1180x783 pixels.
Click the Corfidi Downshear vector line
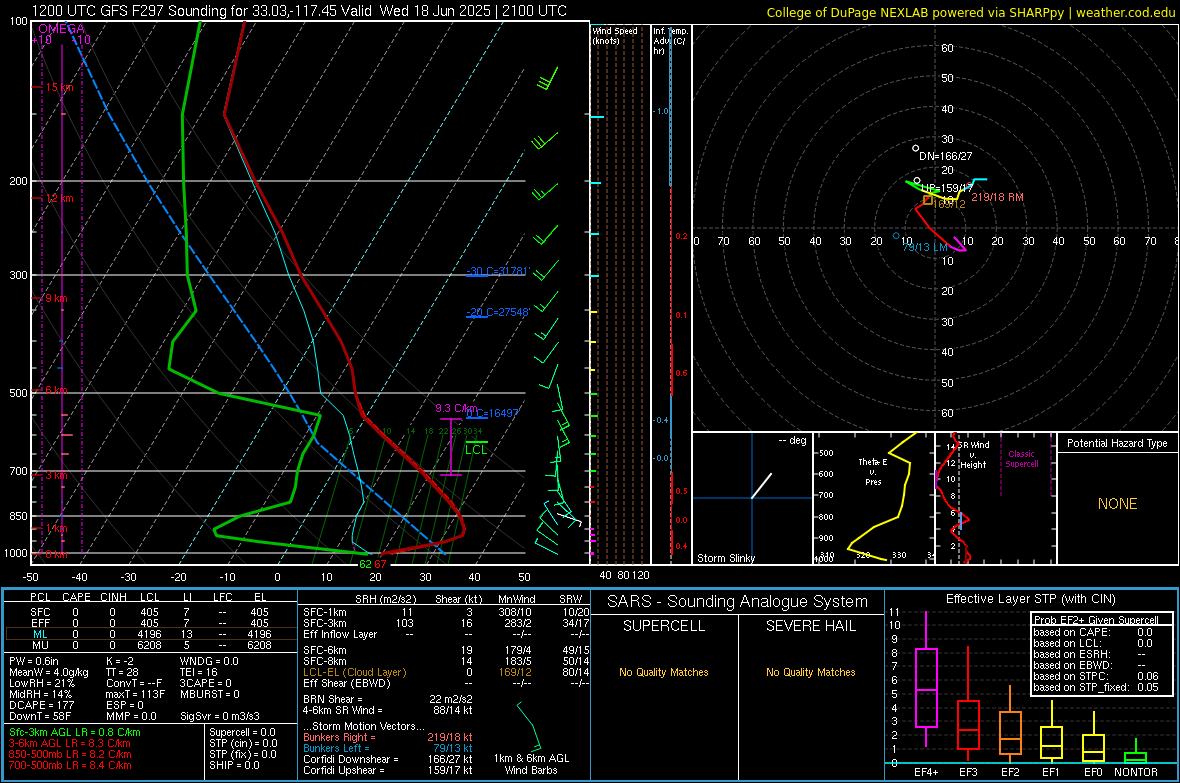coord(388,759)
